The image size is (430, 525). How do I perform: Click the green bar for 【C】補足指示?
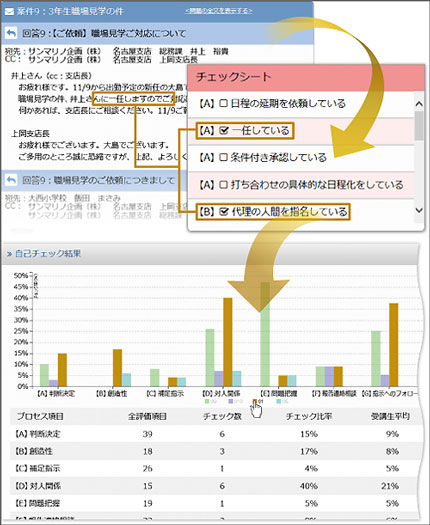click(154, 378)
